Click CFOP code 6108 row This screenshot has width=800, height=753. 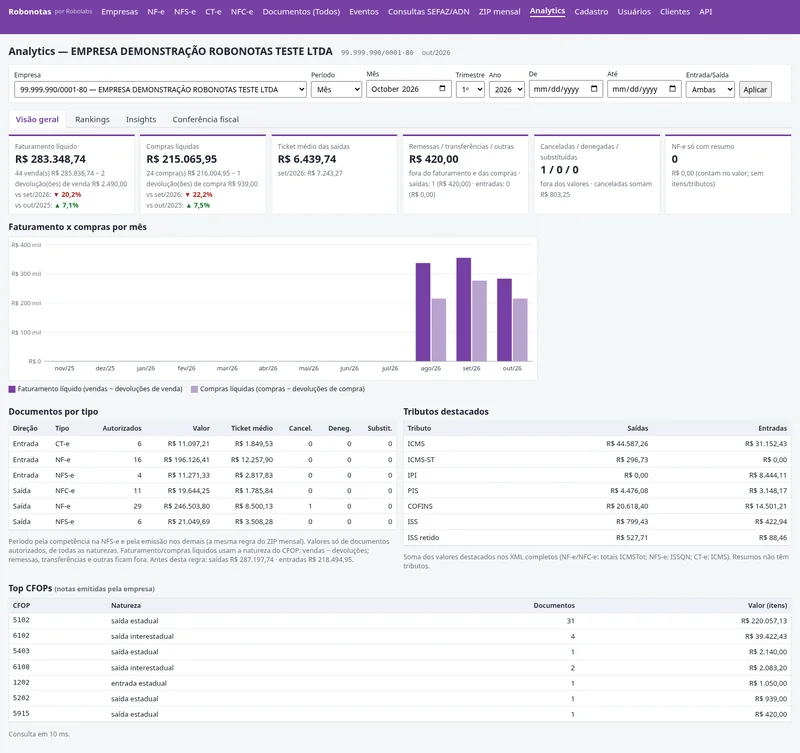(x=399, y=667)
